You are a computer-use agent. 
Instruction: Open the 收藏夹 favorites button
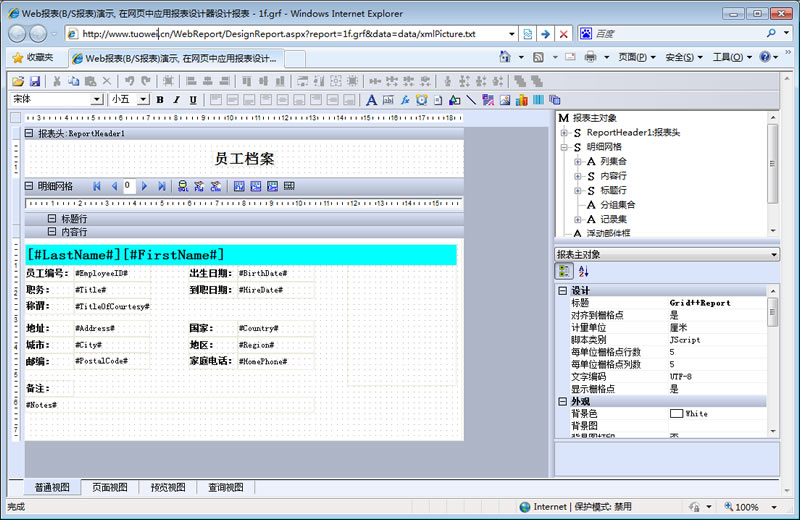pos(32,58)
